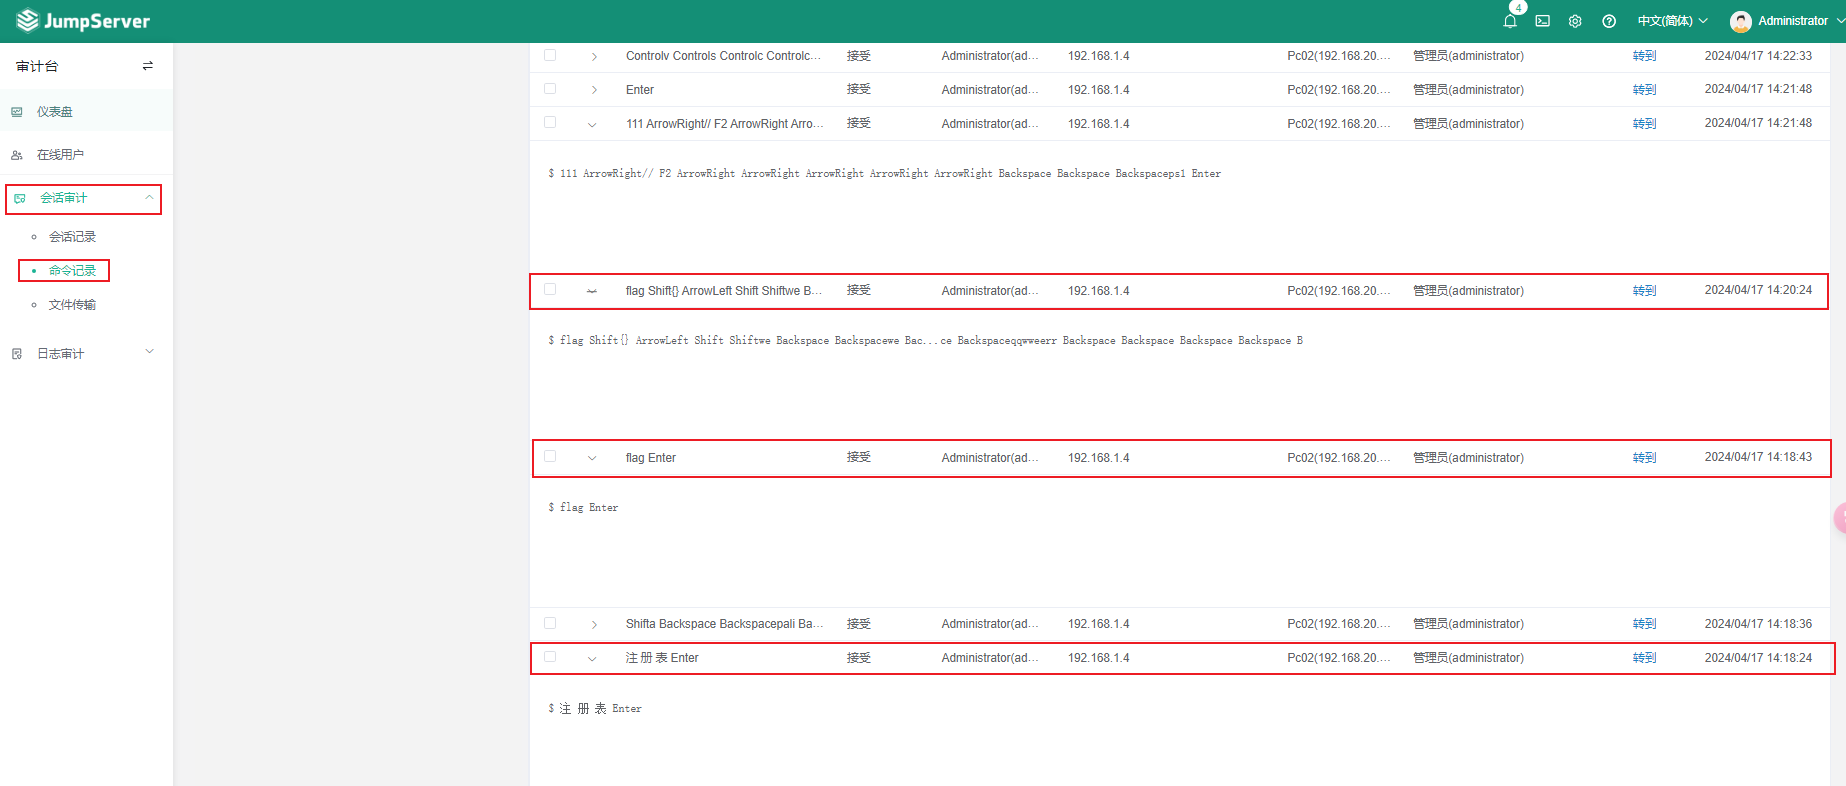
Task: Collapse the 注册表 Enter command row
Action: click(592, 659)
